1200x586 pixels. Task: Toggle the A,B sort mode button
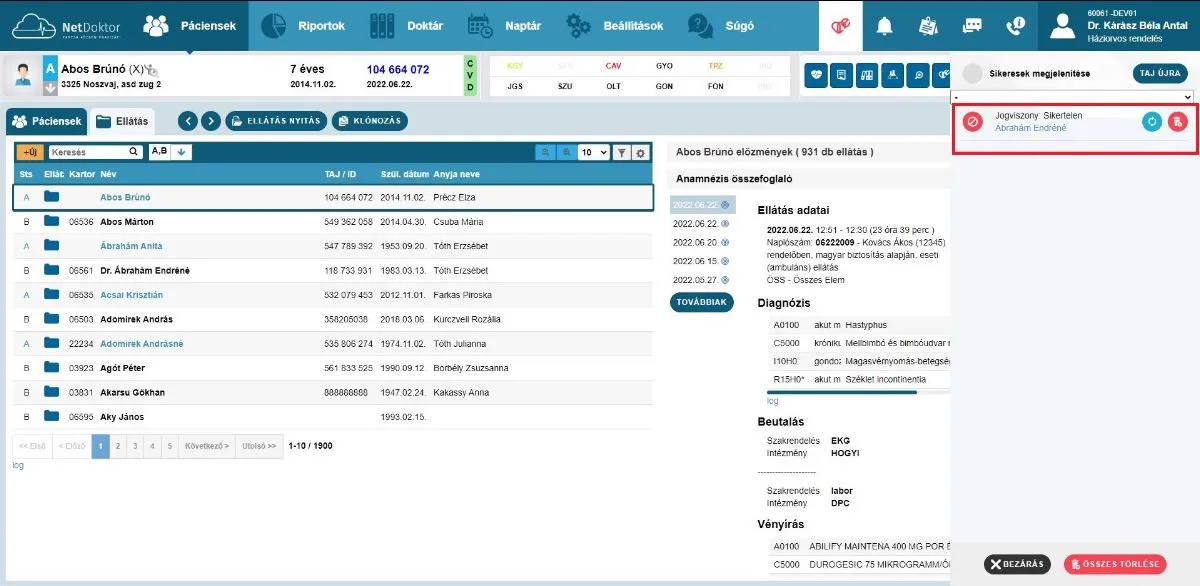(x=160, y=152)
